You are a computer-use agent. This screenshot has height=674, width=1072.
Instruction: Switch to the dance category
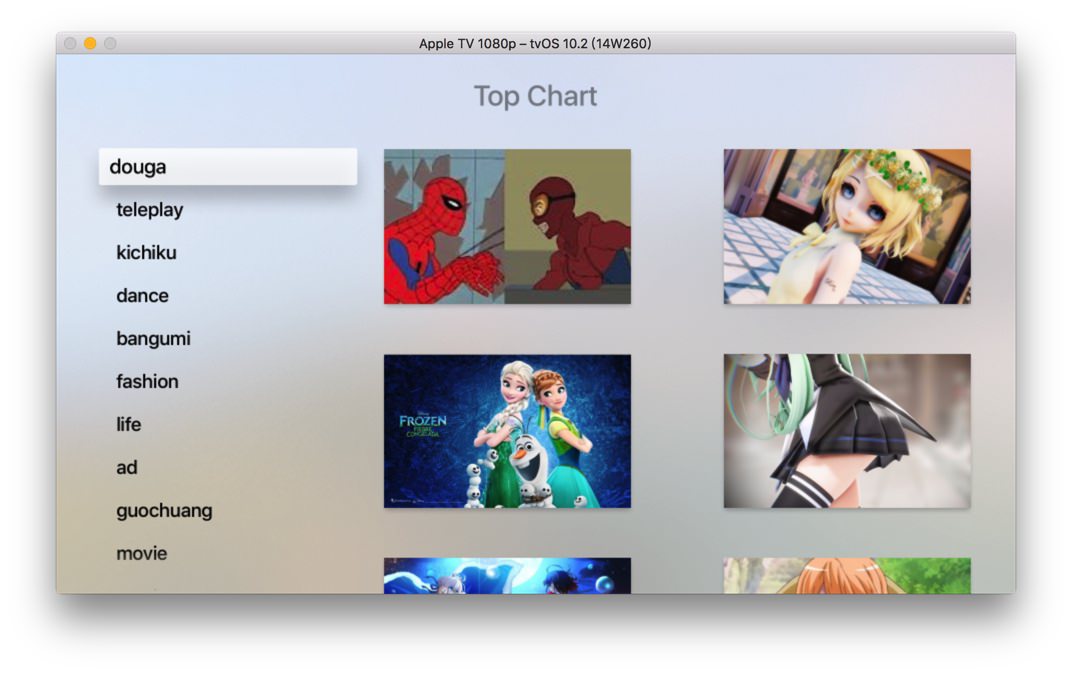coord(142,296)
